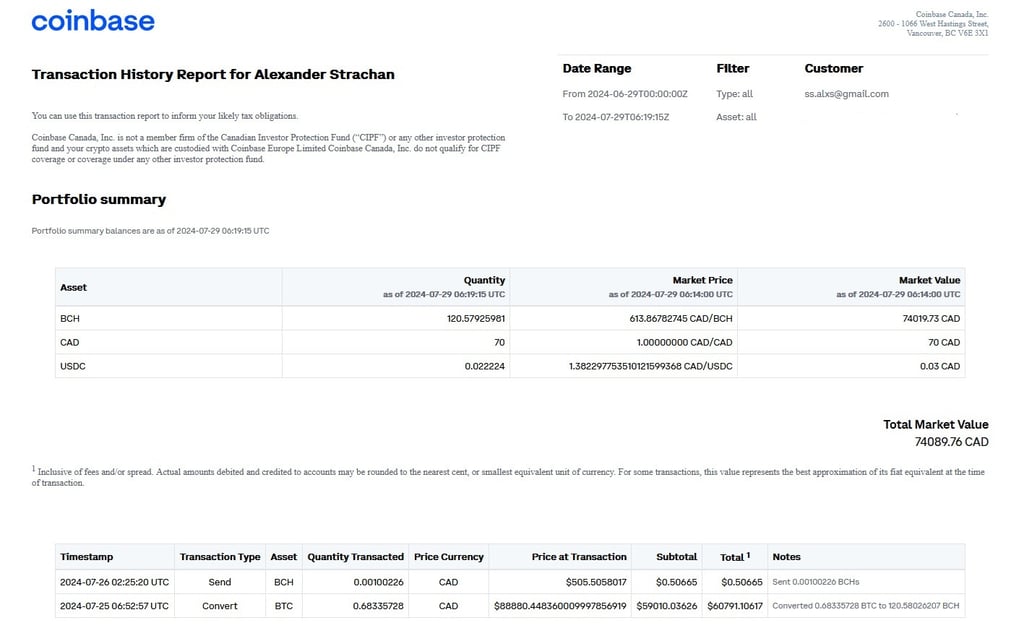Click the Vancouver street address at top right
Viewport: 1024px width, 624px height.
(x=933, y=23)
